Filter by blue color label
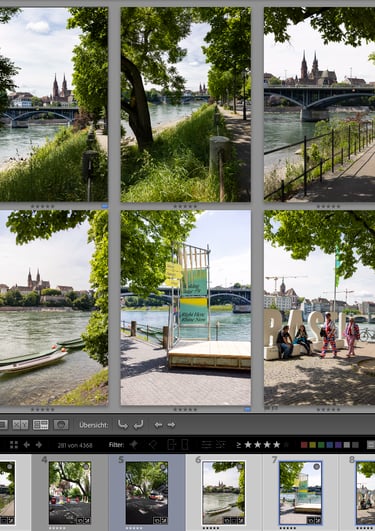 [x=330, y=445]
